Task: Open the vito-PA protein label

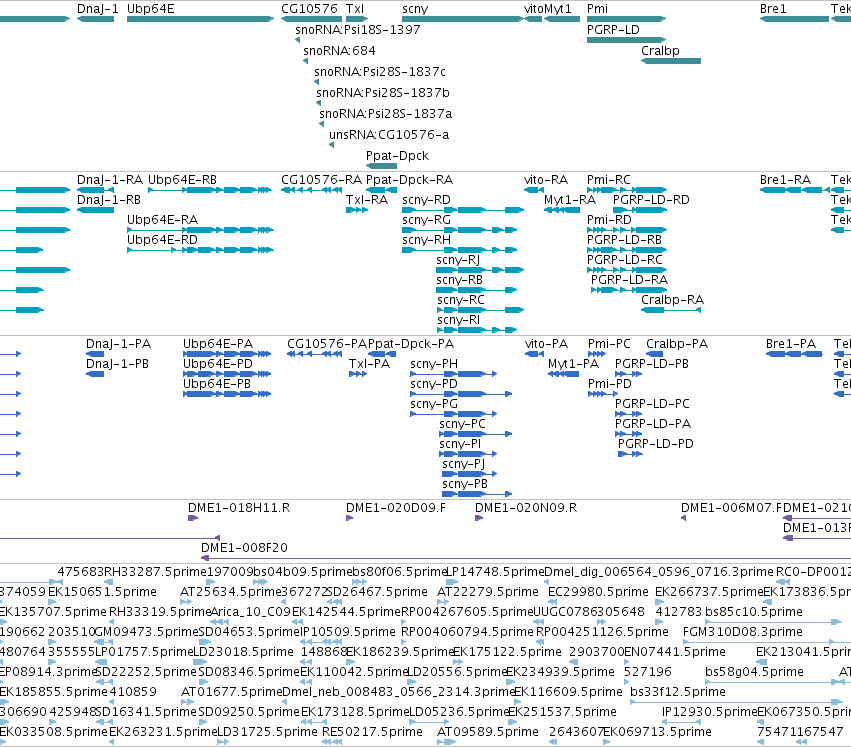Action: pyautogui.click(x=546, y=344)
